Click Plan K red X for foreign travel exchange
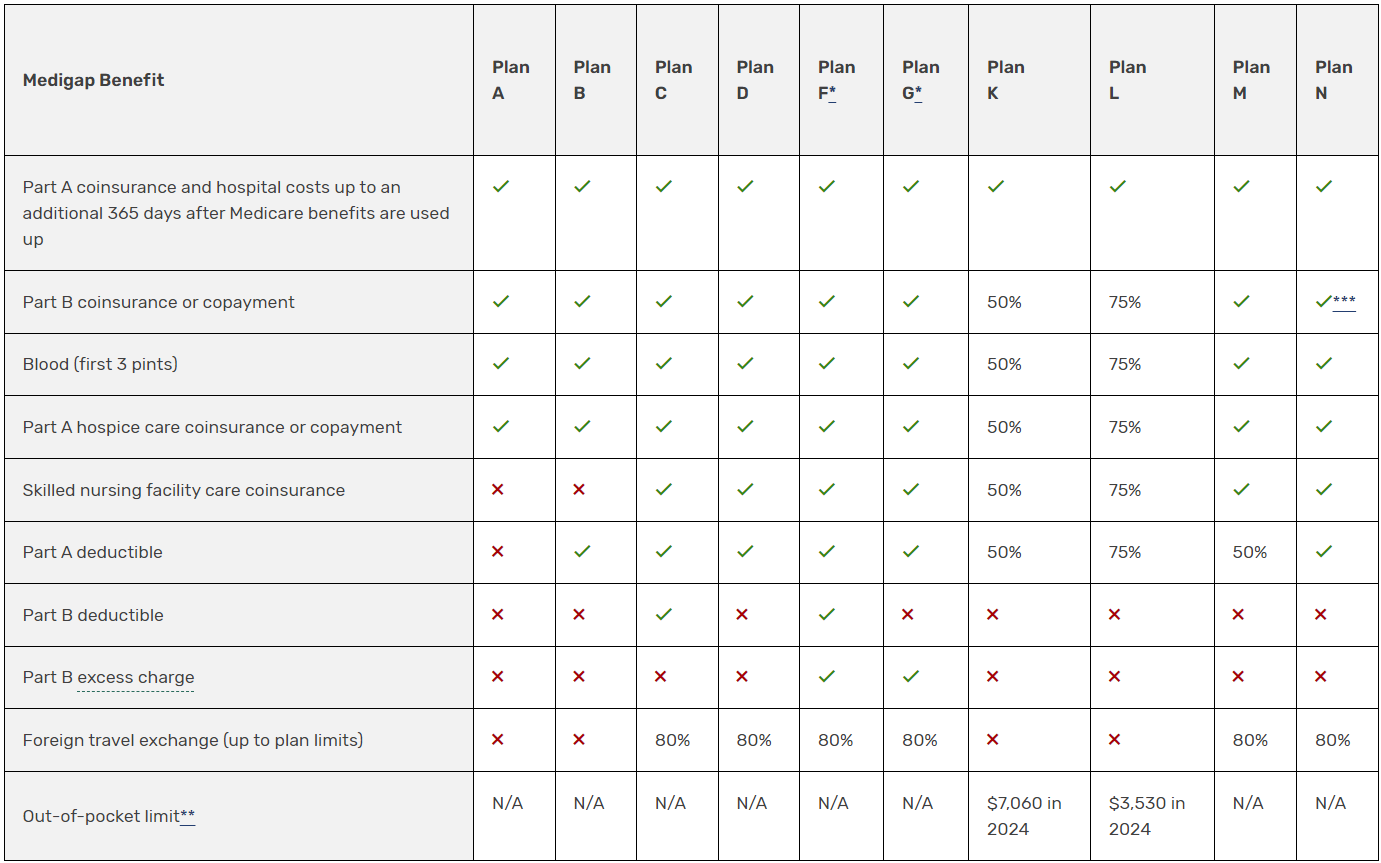1381x863 pixels. [x=993, y=740]
